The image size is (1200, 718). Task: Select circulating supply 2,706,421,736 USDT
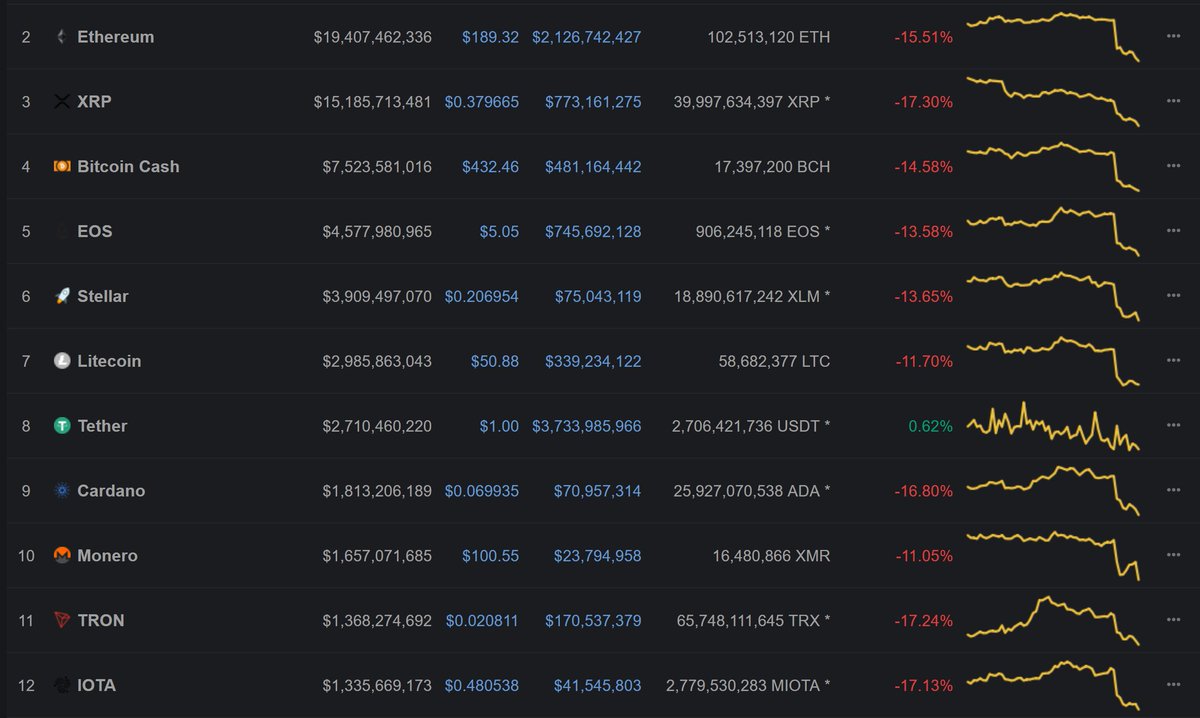tap(751, 426)
